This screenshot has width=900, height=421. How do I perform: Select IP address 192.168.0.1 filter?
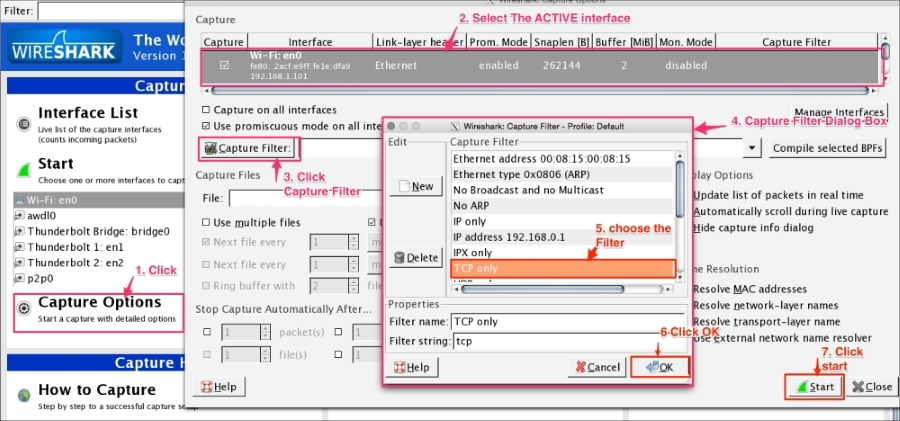pyautogui.click(x=562, y=237)
